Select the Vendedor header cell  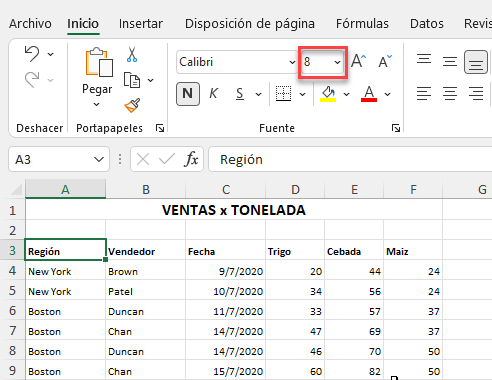coord(146,250)
